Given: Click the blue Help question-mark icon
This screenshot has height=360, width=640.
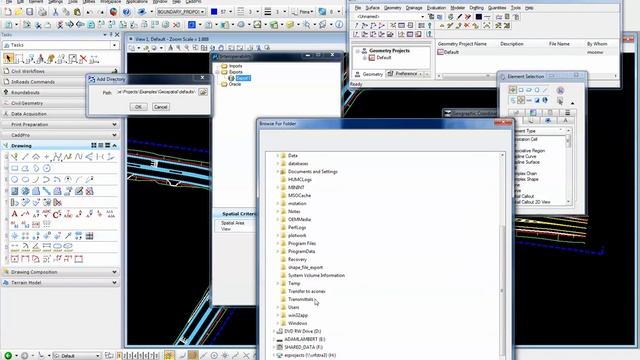Looking at the screenshot, I should 127,12.
